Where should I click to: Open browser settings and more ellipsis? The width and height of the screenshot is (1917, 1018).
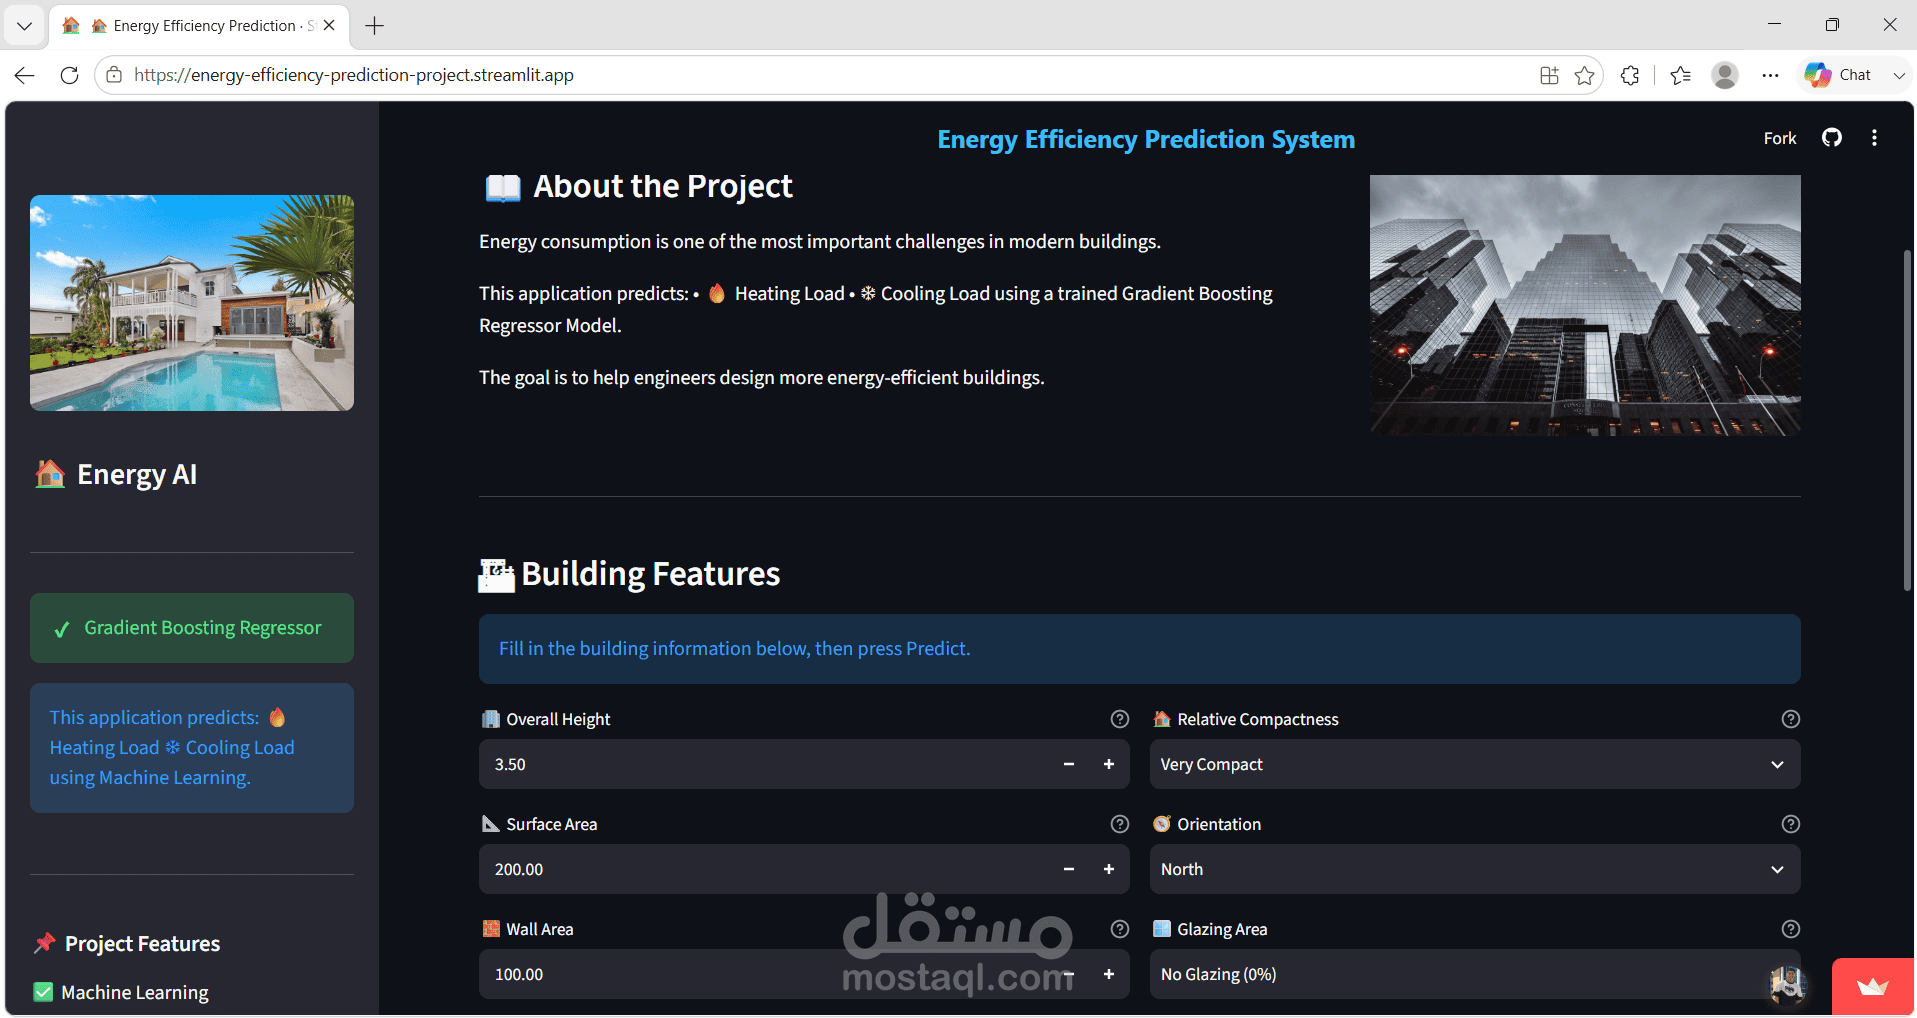pyautogui.click(x=1770, y=75)
